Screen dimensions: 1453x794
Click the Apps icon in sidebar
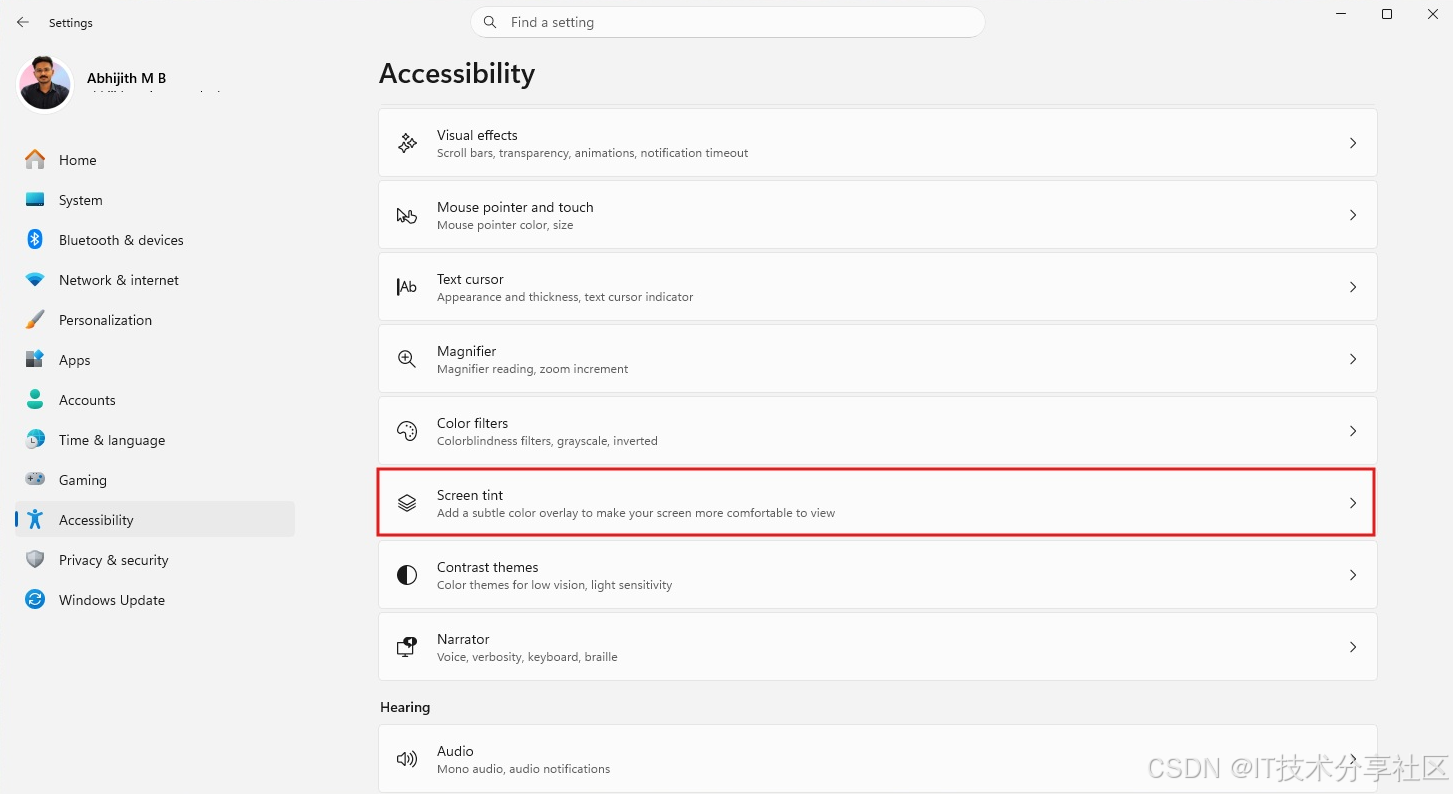tap(35, 359)
